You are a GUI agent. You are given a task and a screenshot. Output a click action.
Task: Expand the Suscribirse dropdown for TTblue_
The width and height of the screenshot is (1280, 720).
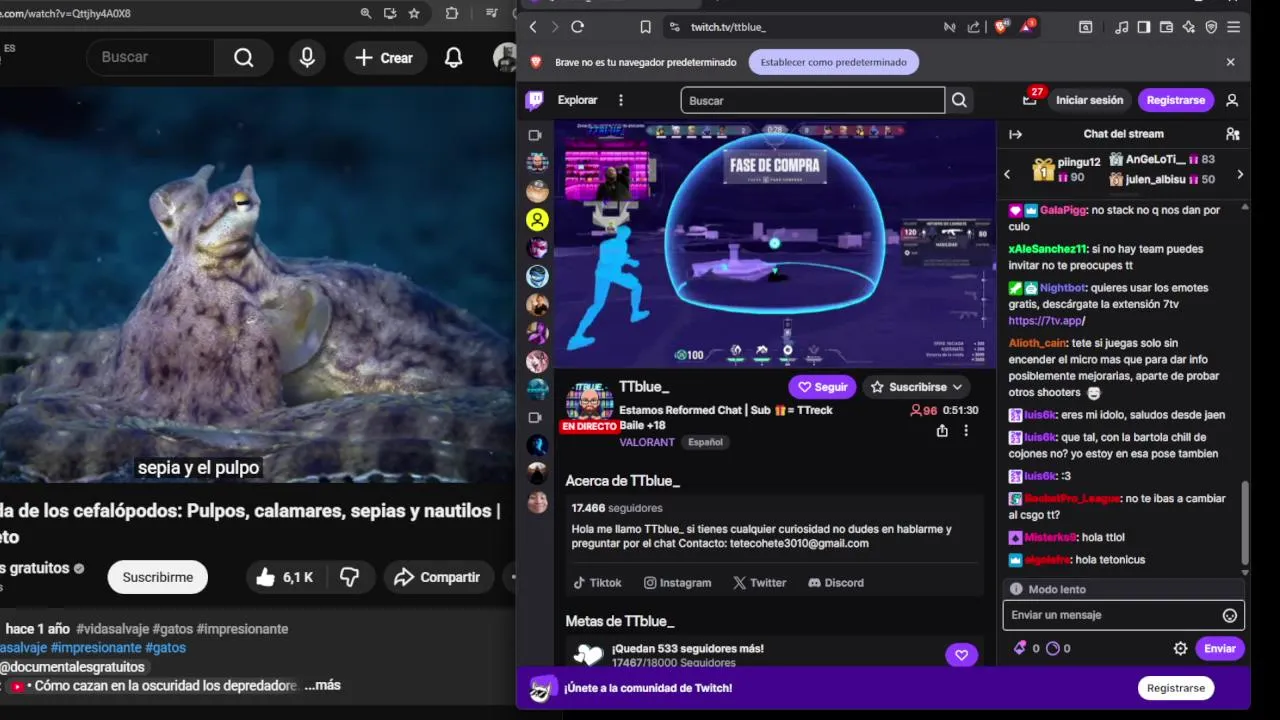point(917,387)
